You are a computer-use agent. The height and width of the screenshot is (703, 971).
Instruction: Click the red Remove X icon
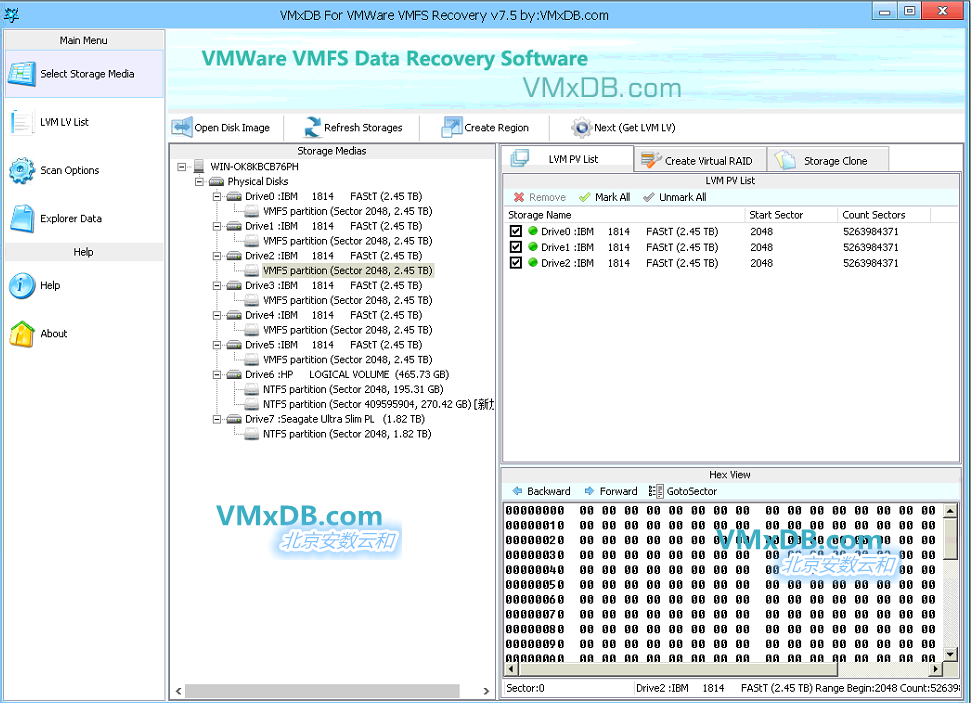(519, 197)
